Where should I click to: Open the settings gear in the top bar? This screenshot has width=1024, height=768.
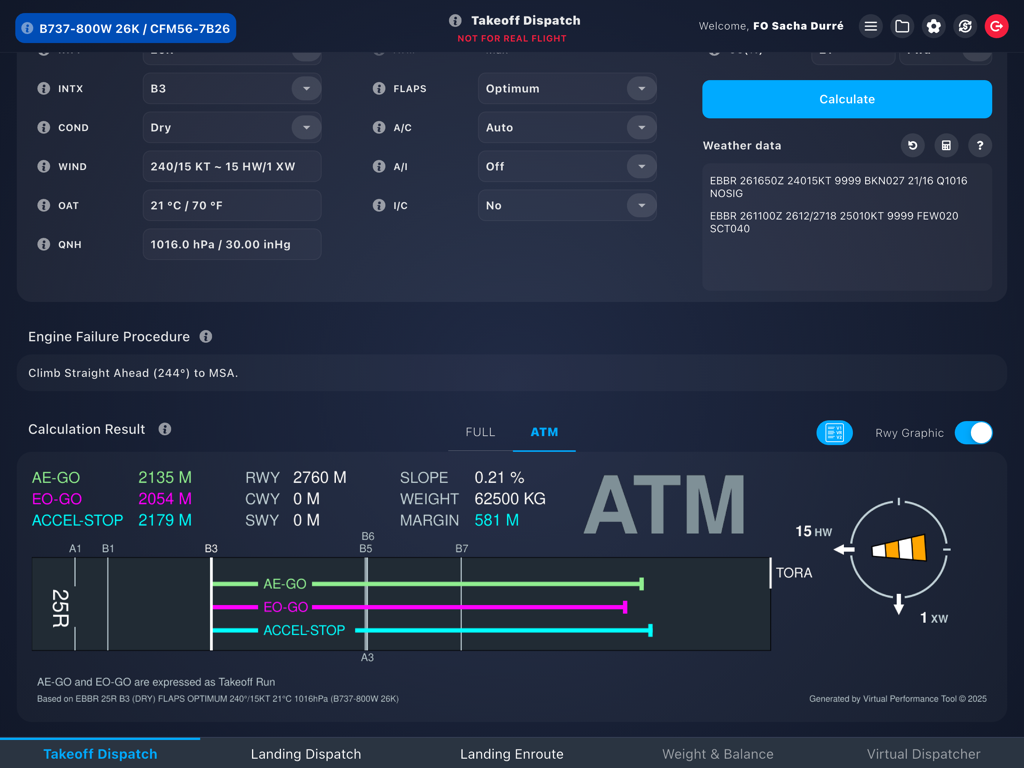click(933, 25)
